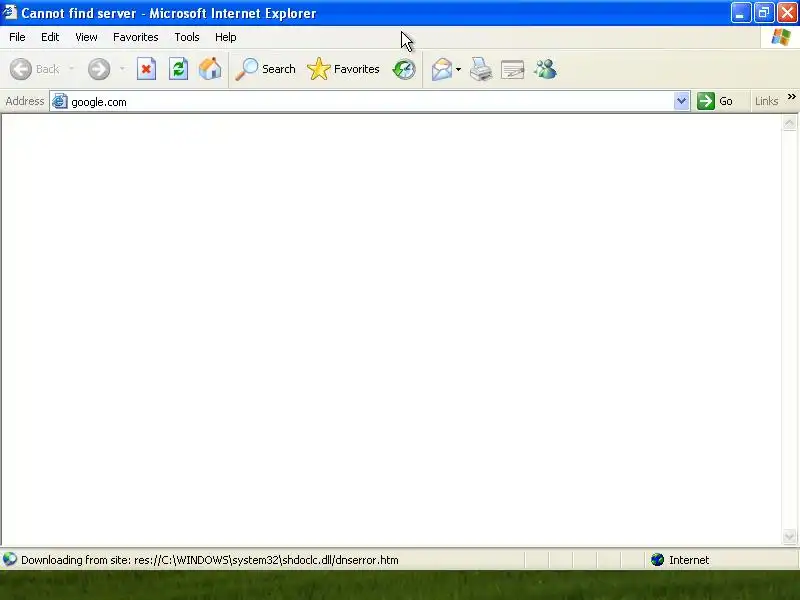Click the IE icon in title bar
Screen dimensions: 800x600
click(10, 12)
